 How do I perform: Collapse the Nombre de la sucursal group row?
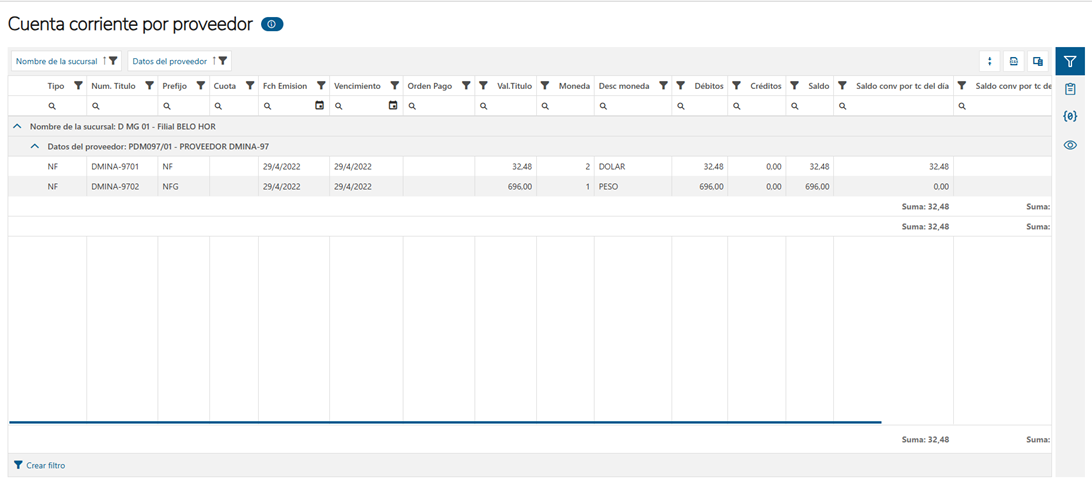[18, 127]
